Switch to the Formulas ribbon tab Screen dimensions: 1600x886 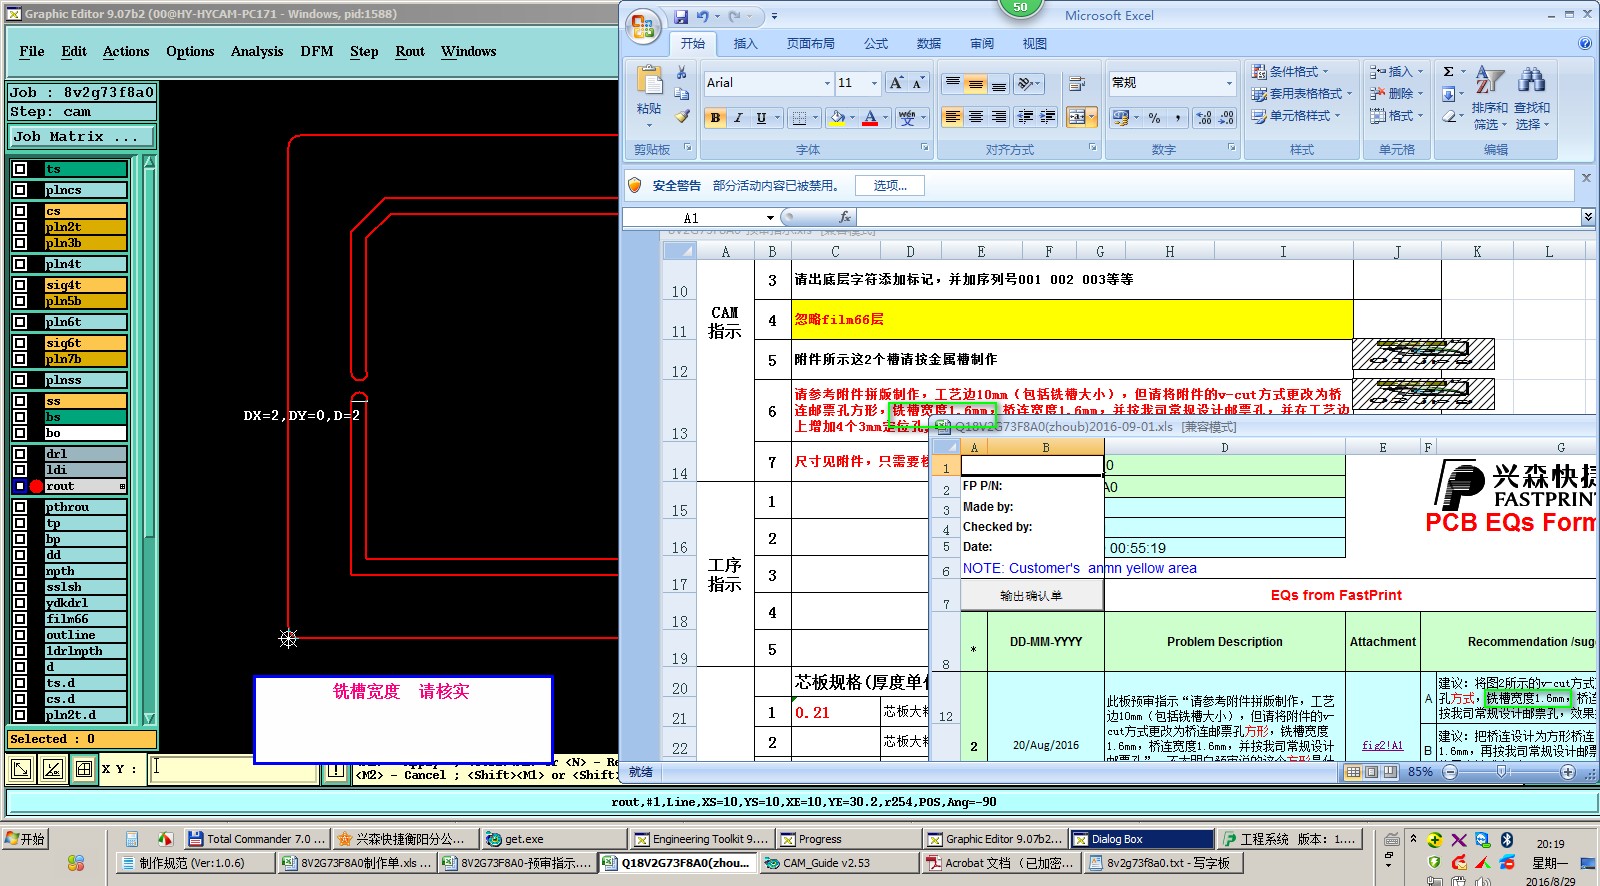click(876, 44)
